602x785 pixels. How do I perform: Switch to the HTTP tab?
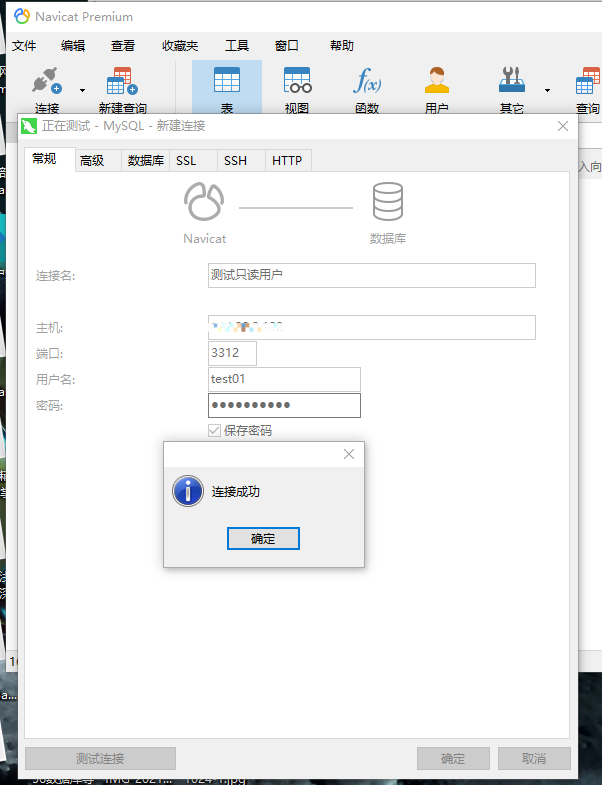point(288,161)
